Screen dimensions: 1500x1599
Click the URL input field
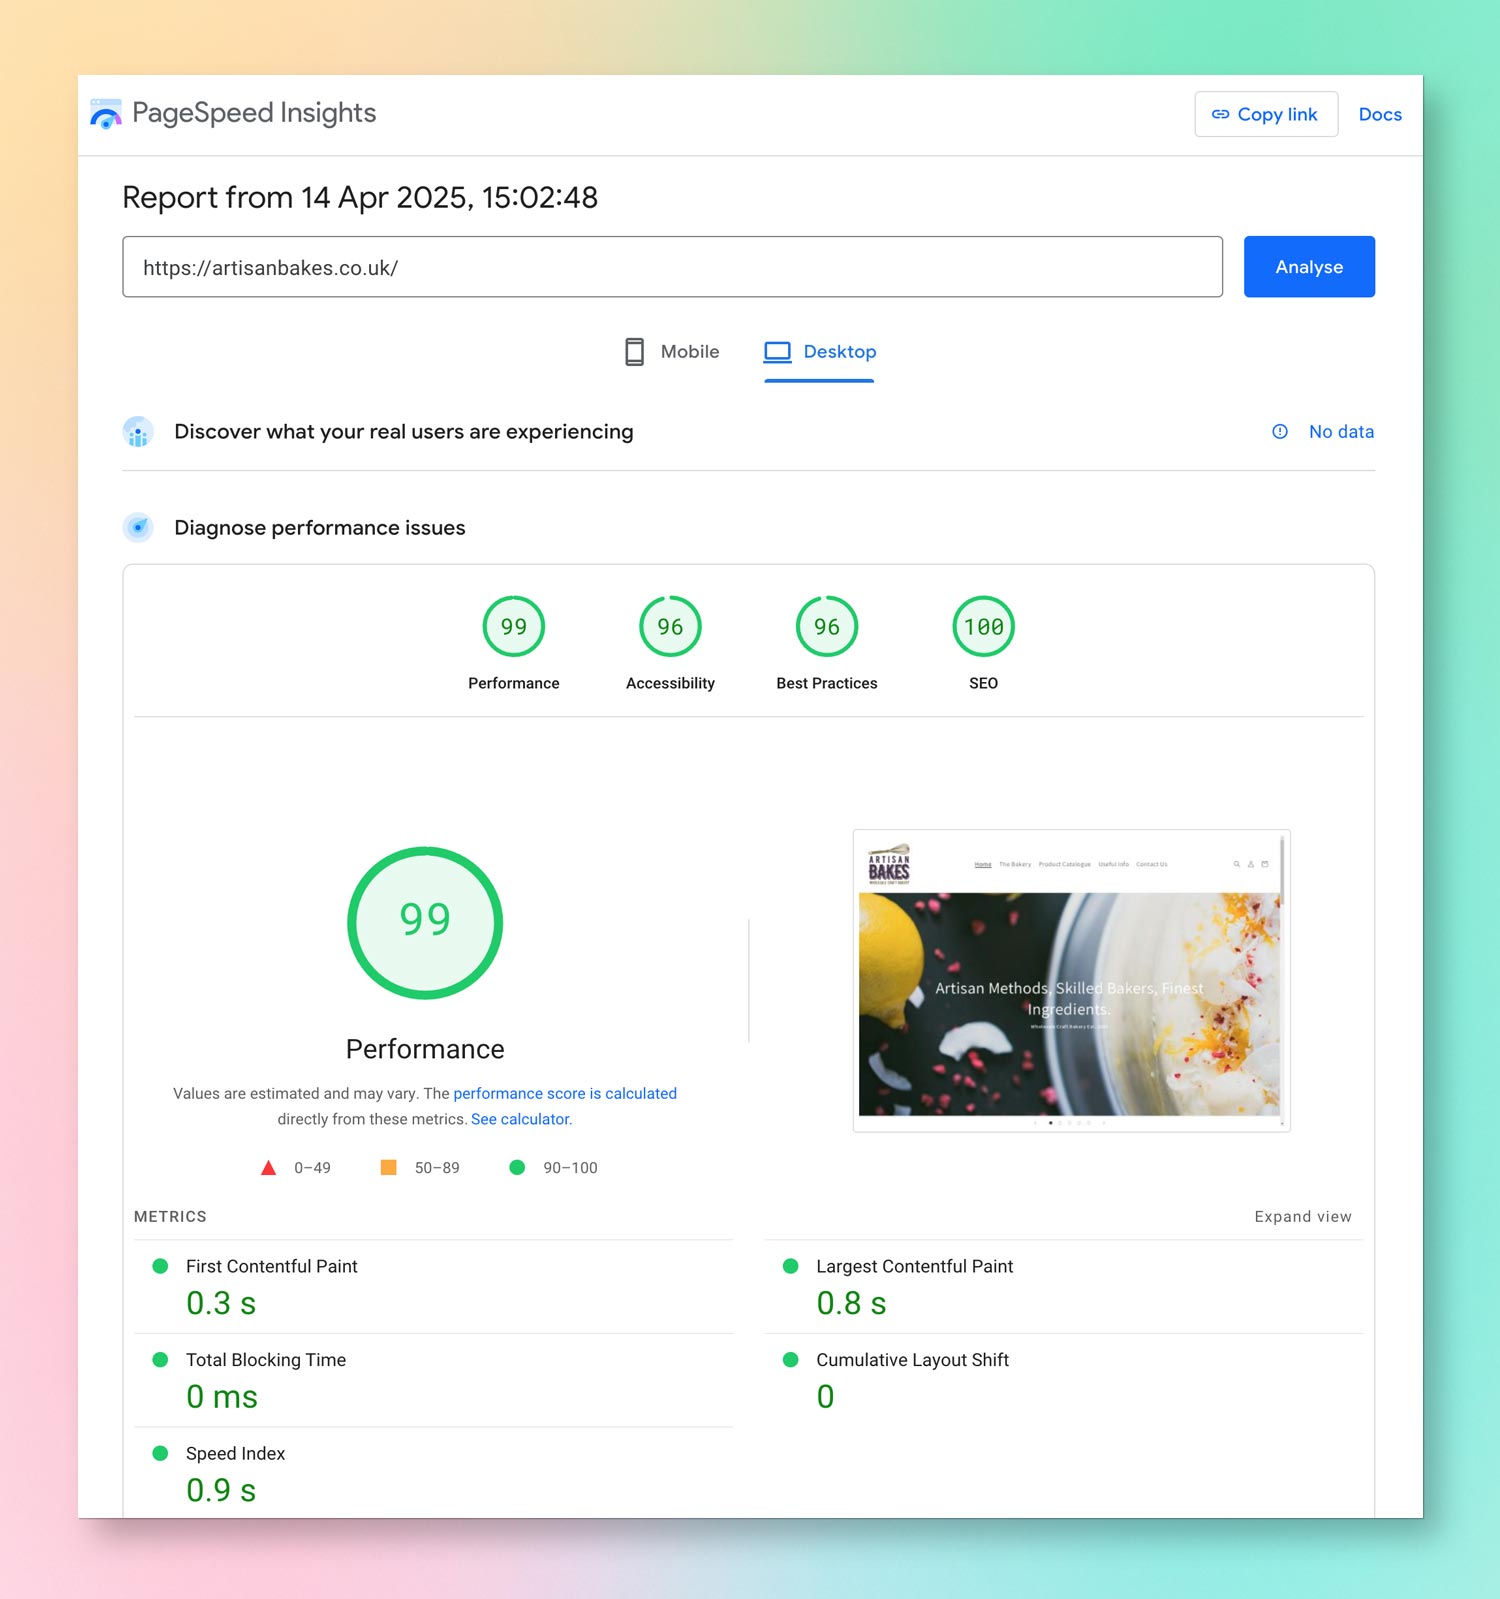pyautogui.click(x=672, y=267)
